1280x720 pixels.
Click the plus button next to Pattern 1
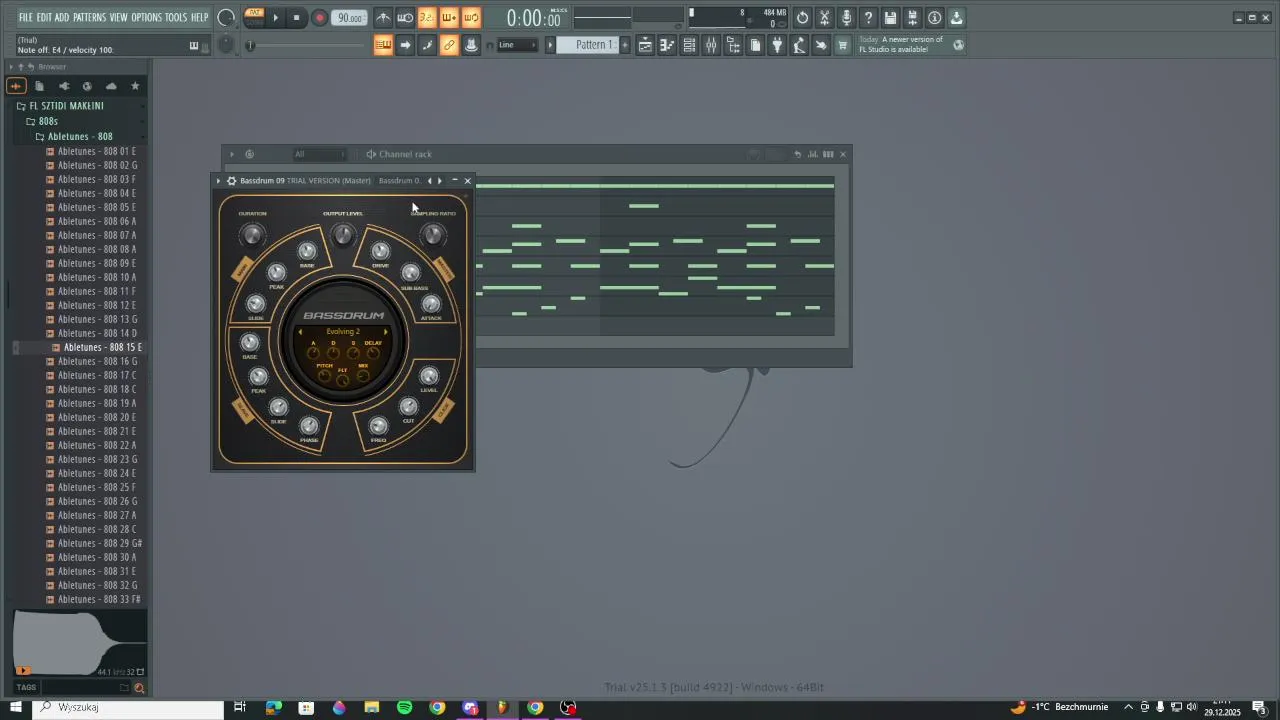tap(626, 45)
